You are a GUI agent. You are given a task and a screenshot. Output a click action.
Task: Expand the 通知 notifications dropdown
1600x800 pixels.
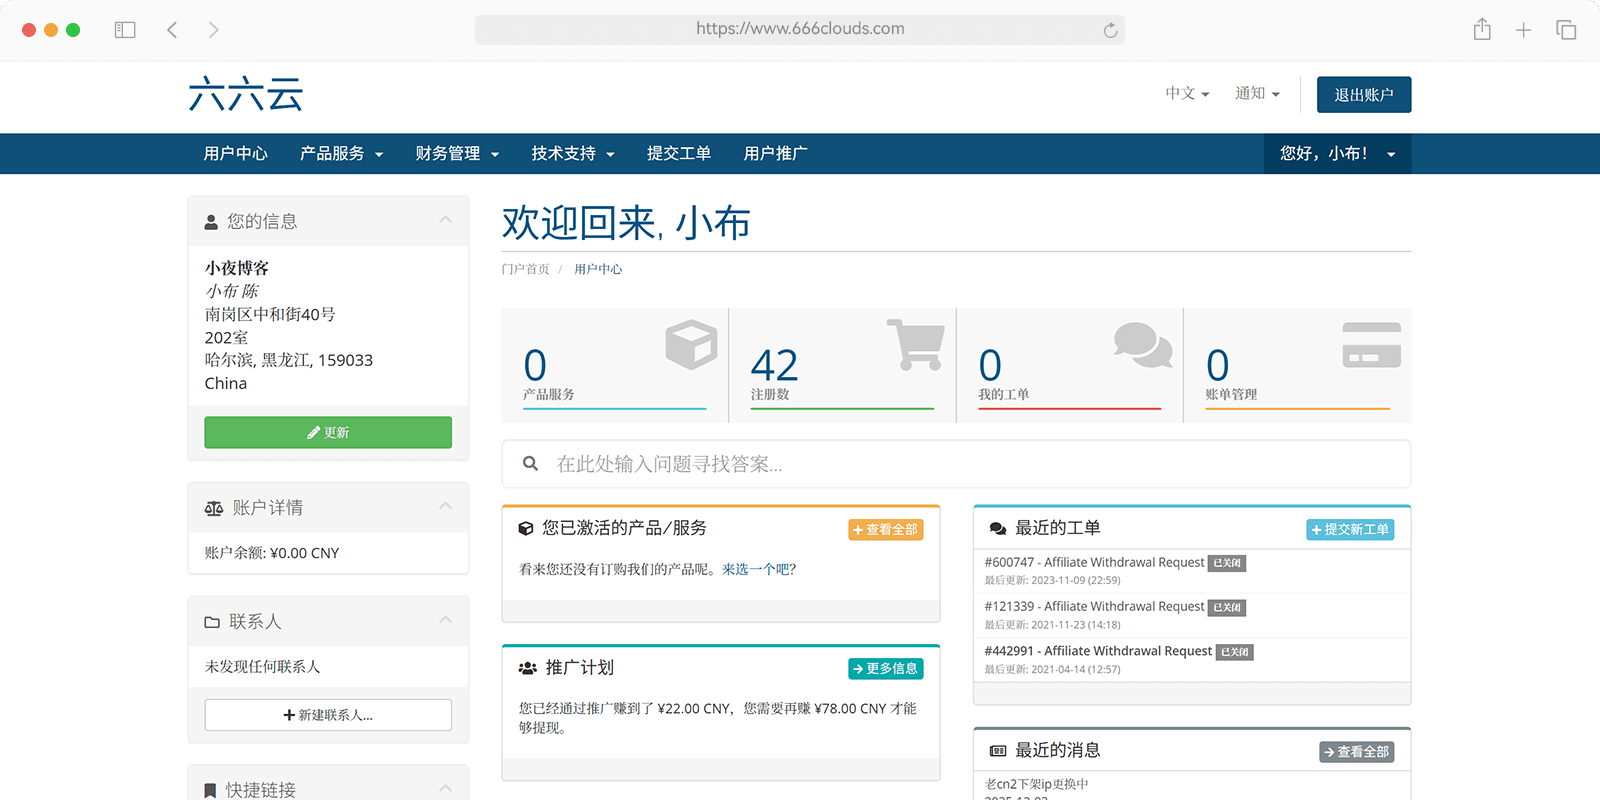[x=1257, y=93]
